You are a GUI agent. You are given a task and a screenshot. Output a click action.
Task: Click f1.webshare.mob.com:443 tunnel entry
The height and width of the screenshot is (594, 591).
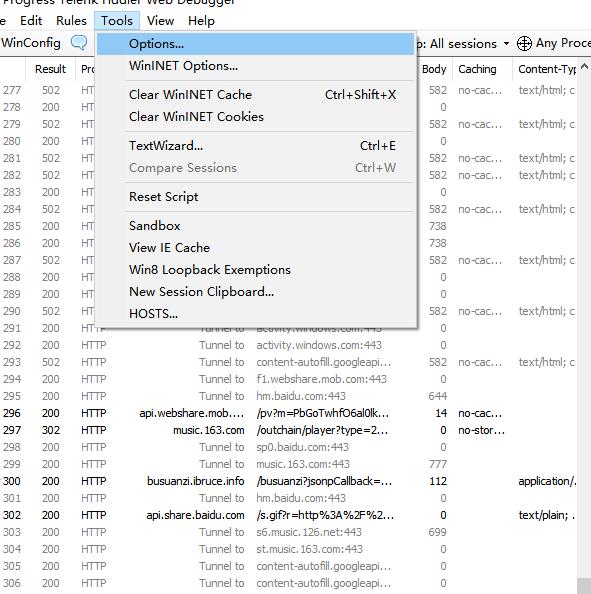tap(321, 379)
